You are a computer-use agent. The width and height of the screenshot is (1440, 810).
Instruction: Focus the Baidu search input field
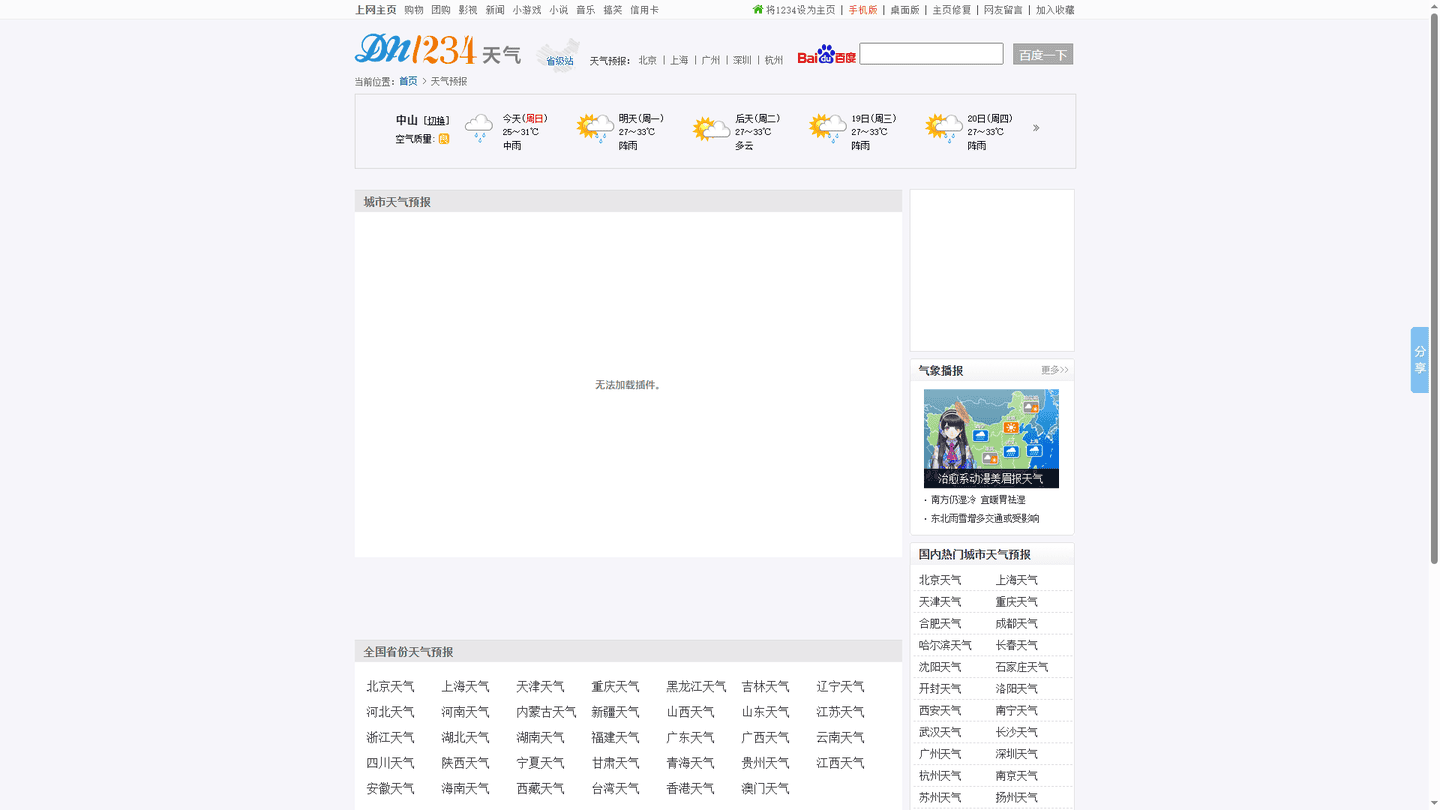pos(931,54)
